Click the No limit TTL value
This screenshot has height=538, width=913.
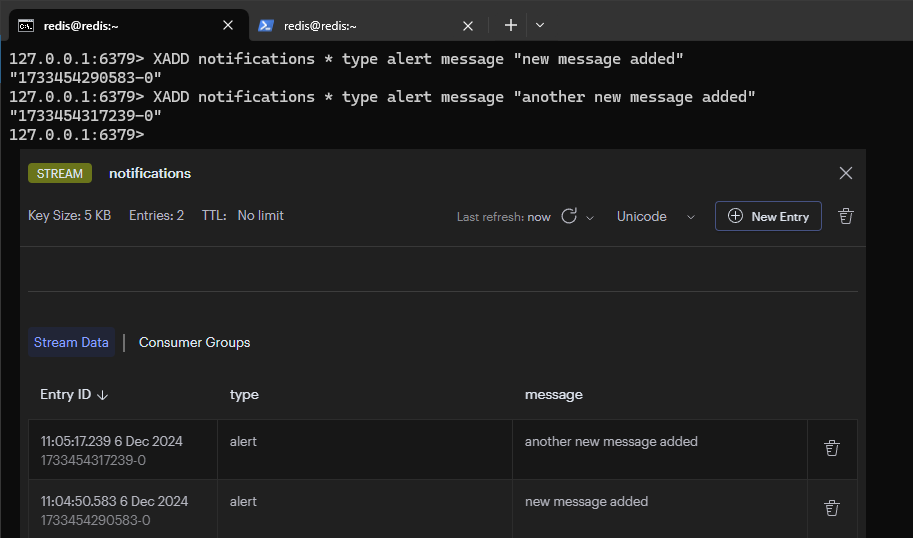pos(260,215)
